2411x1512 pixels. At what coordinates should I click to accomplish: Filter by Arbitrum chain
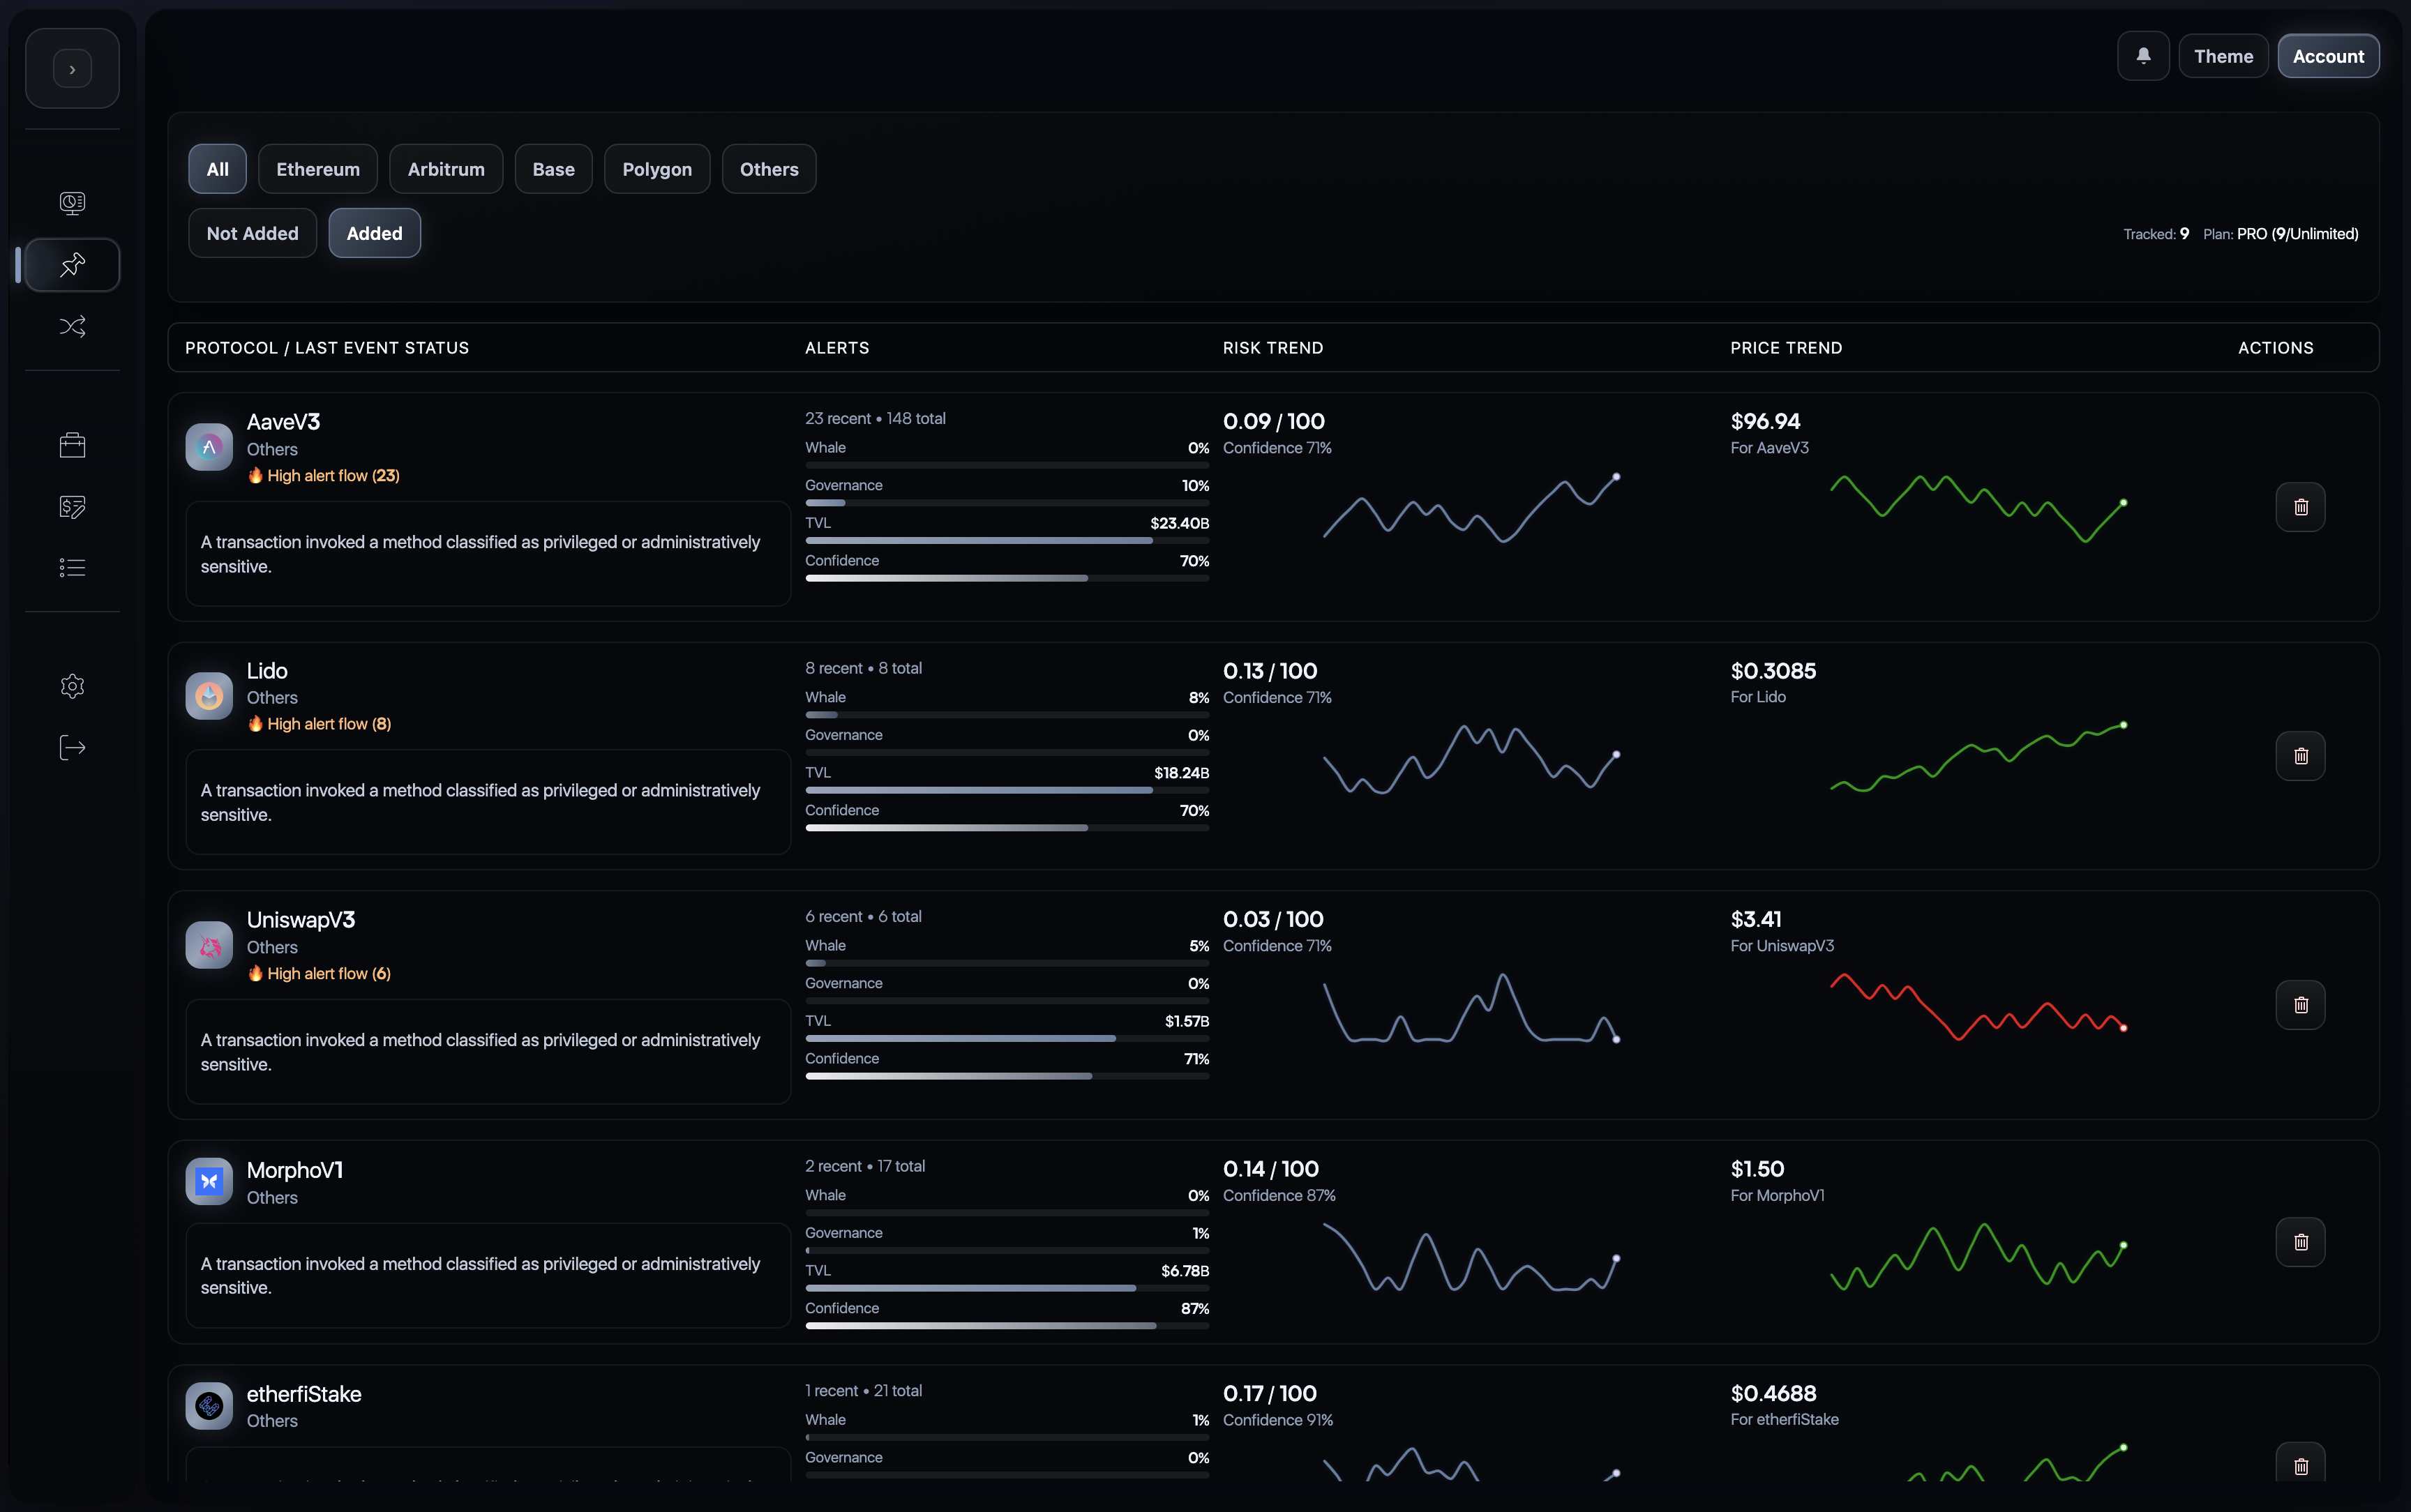point(446,169)
